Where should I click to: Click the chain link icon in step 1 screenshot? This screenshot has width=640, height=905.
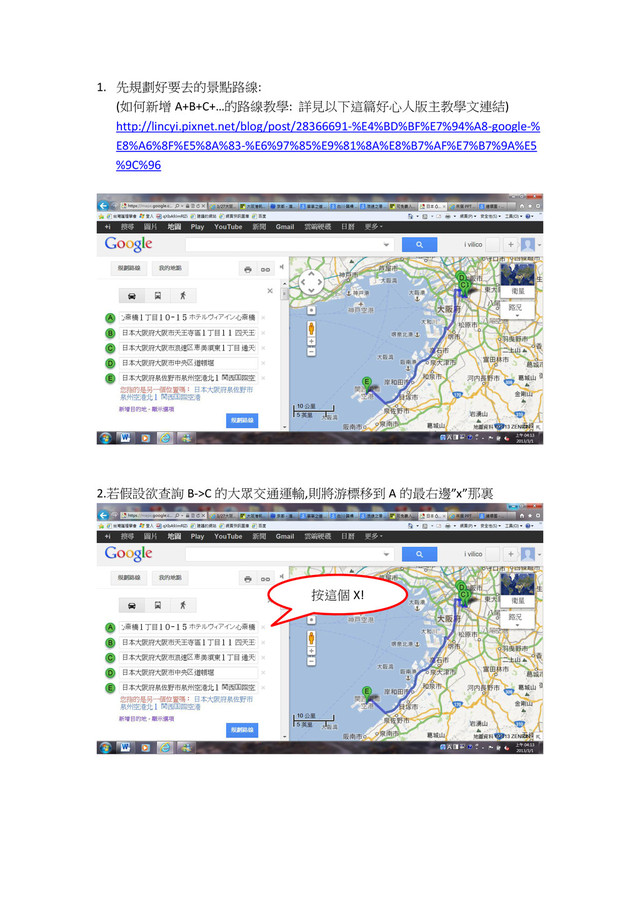(265, 270)
